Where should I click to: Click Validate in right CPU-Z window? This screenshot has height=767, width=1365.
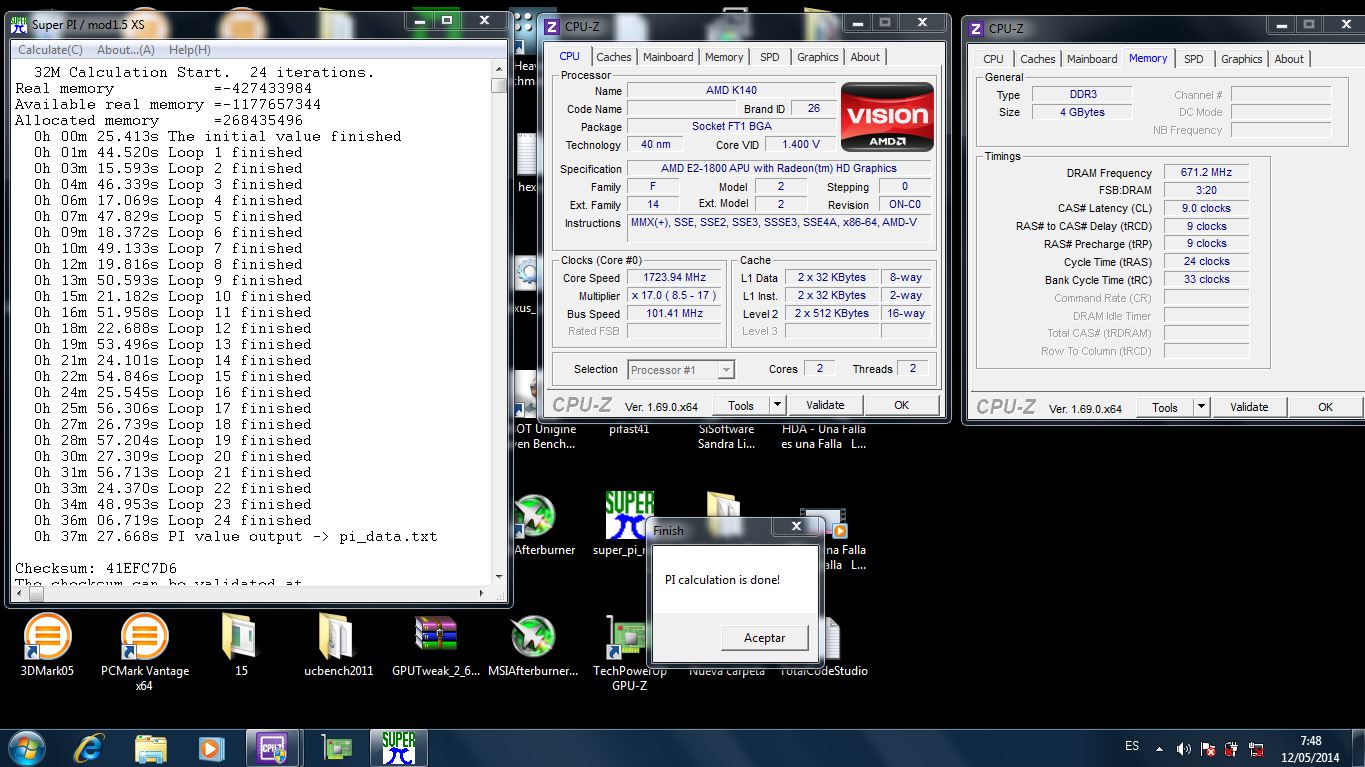coord(1249,407)
